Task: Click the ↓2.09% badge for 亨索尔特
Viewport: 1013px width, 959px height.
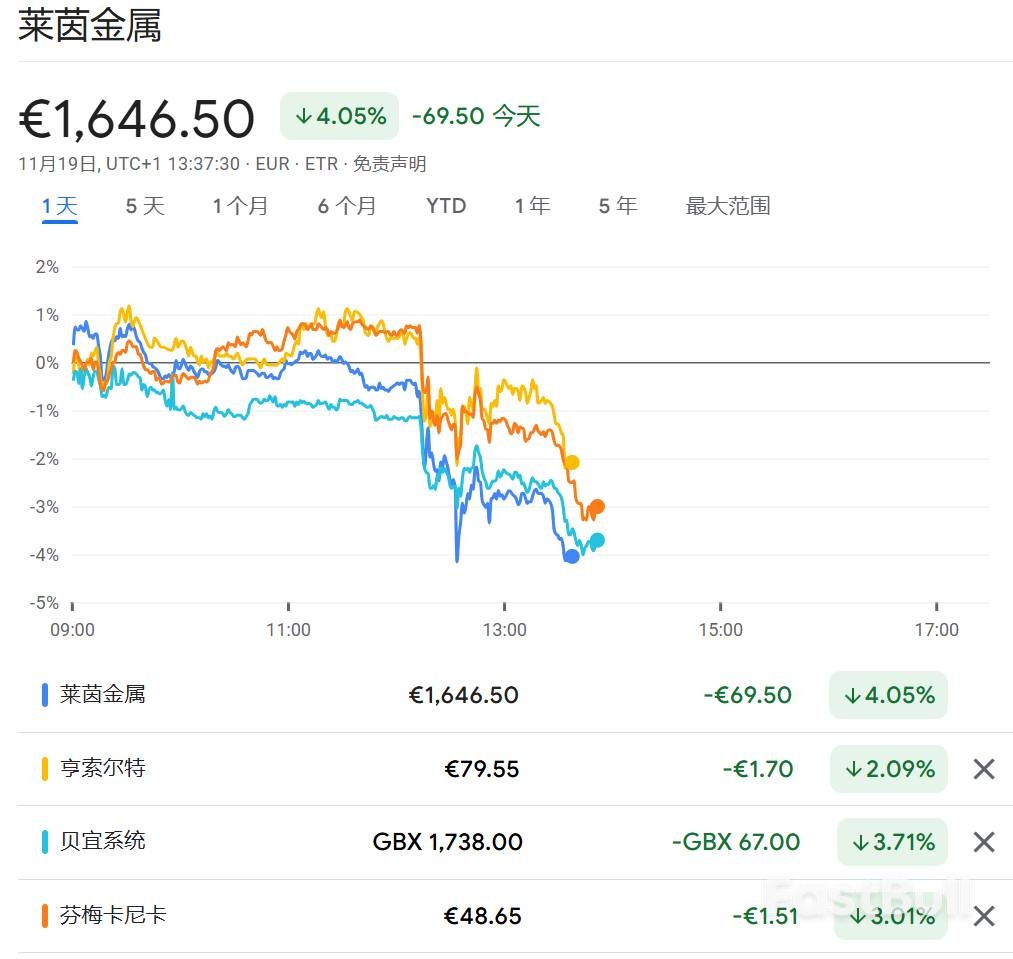Action: tap(888, 769)
